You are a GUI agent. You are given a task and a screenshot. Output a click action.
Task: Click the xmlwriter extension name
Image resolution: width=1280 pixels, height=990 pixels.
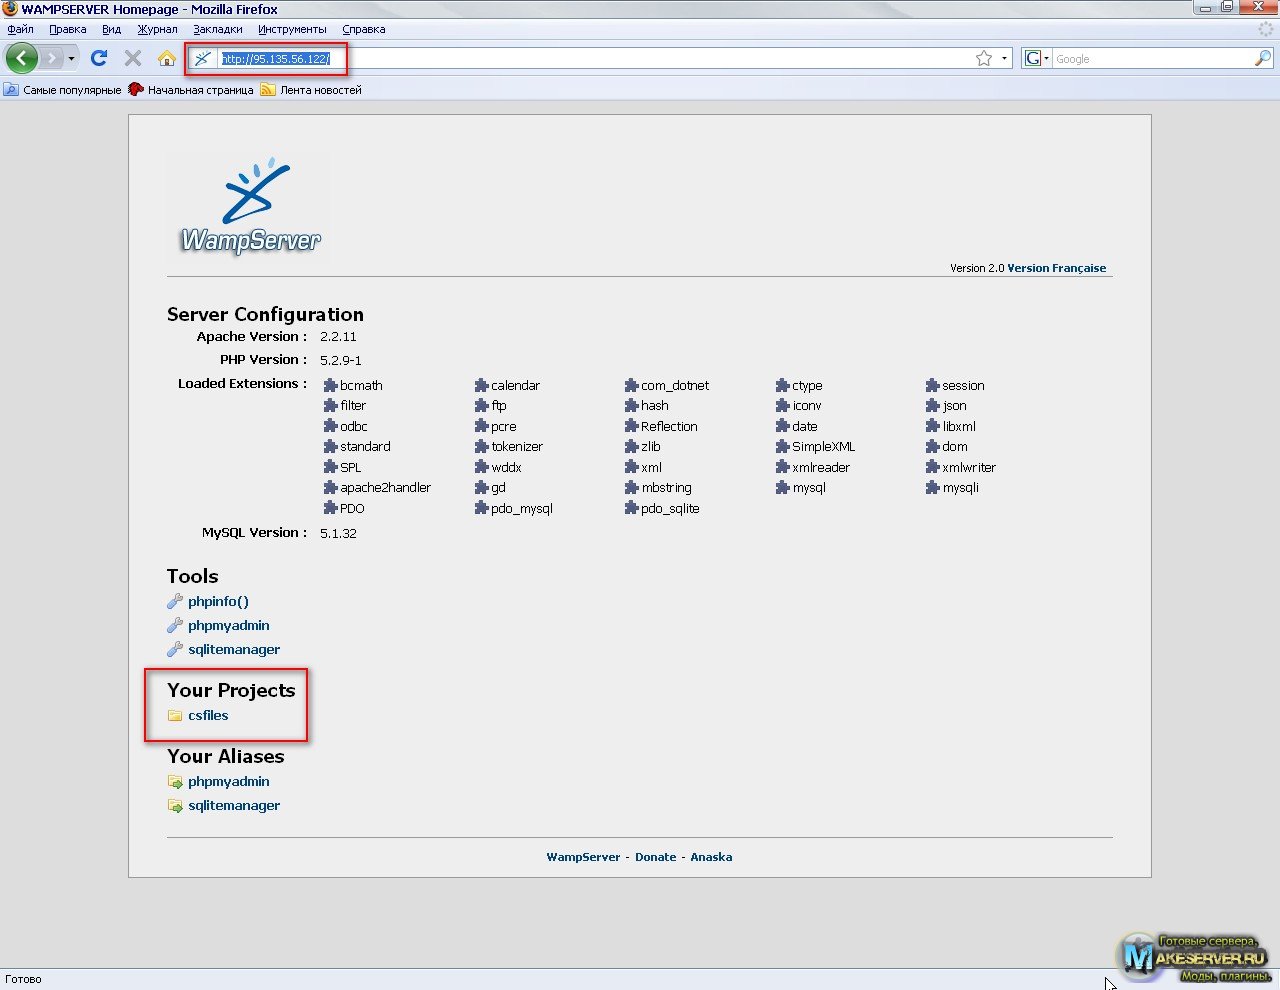point(969,467)
